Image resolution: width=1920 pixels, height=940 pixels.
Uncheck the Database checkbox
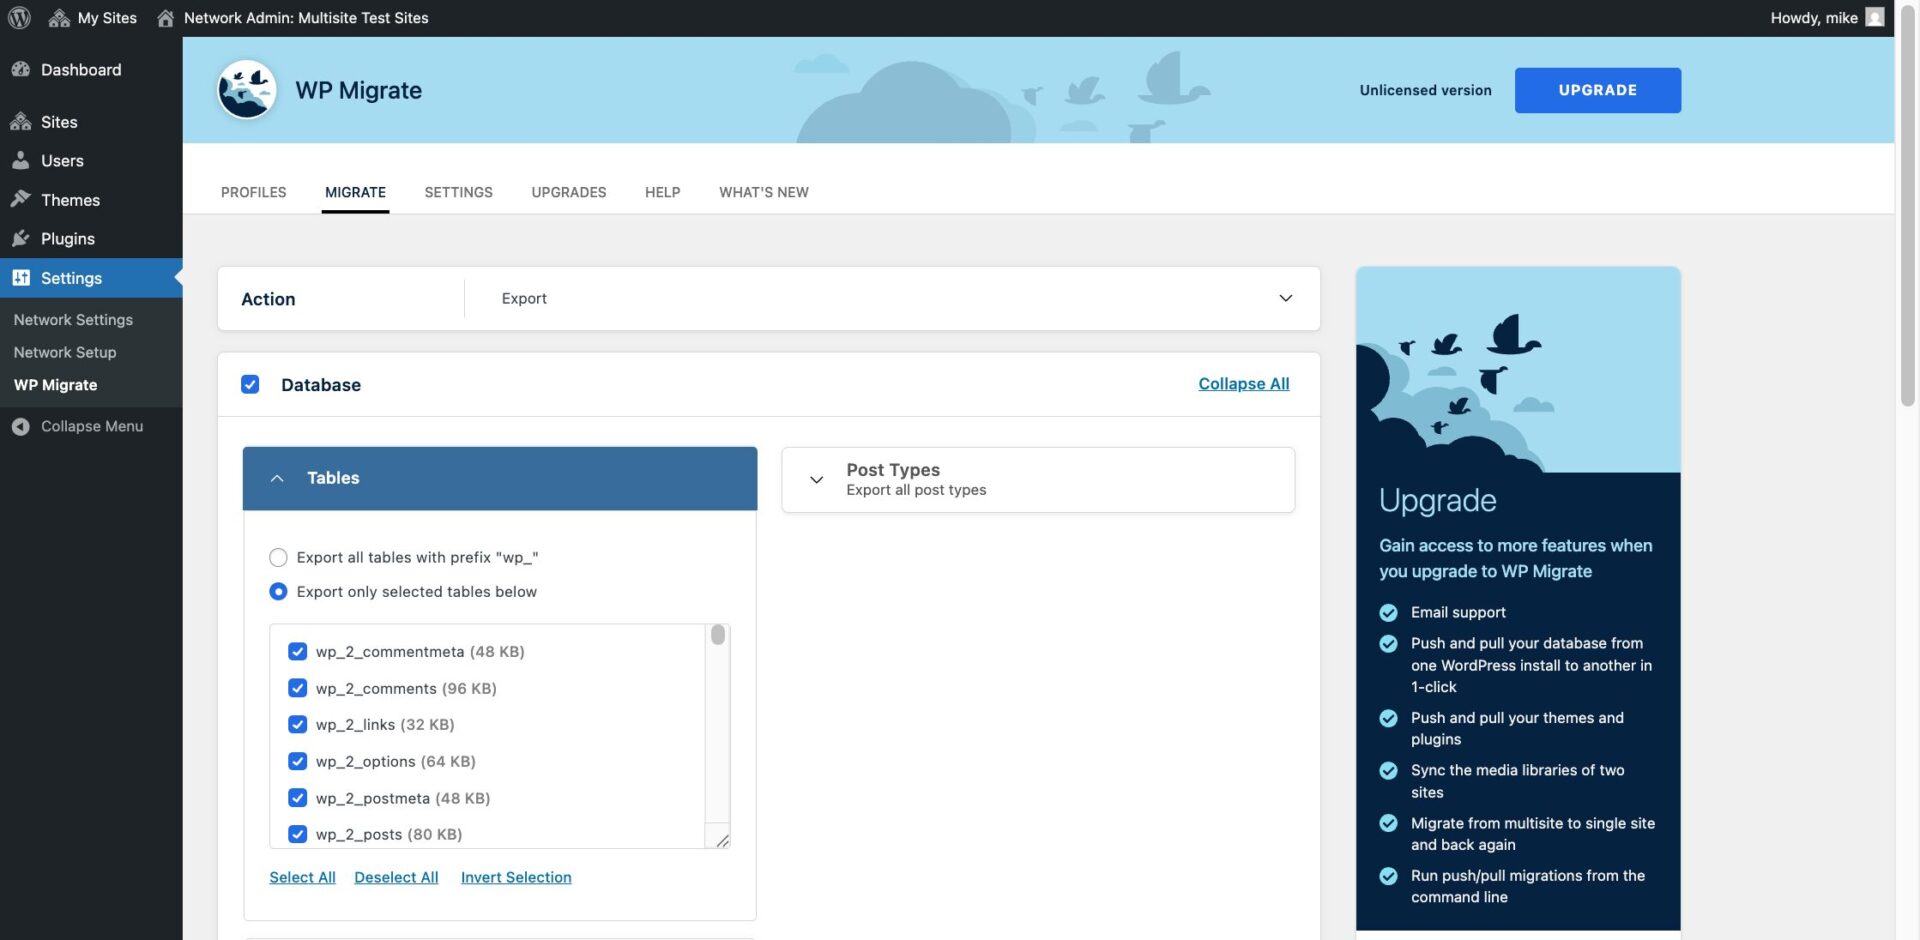(250, 383)
